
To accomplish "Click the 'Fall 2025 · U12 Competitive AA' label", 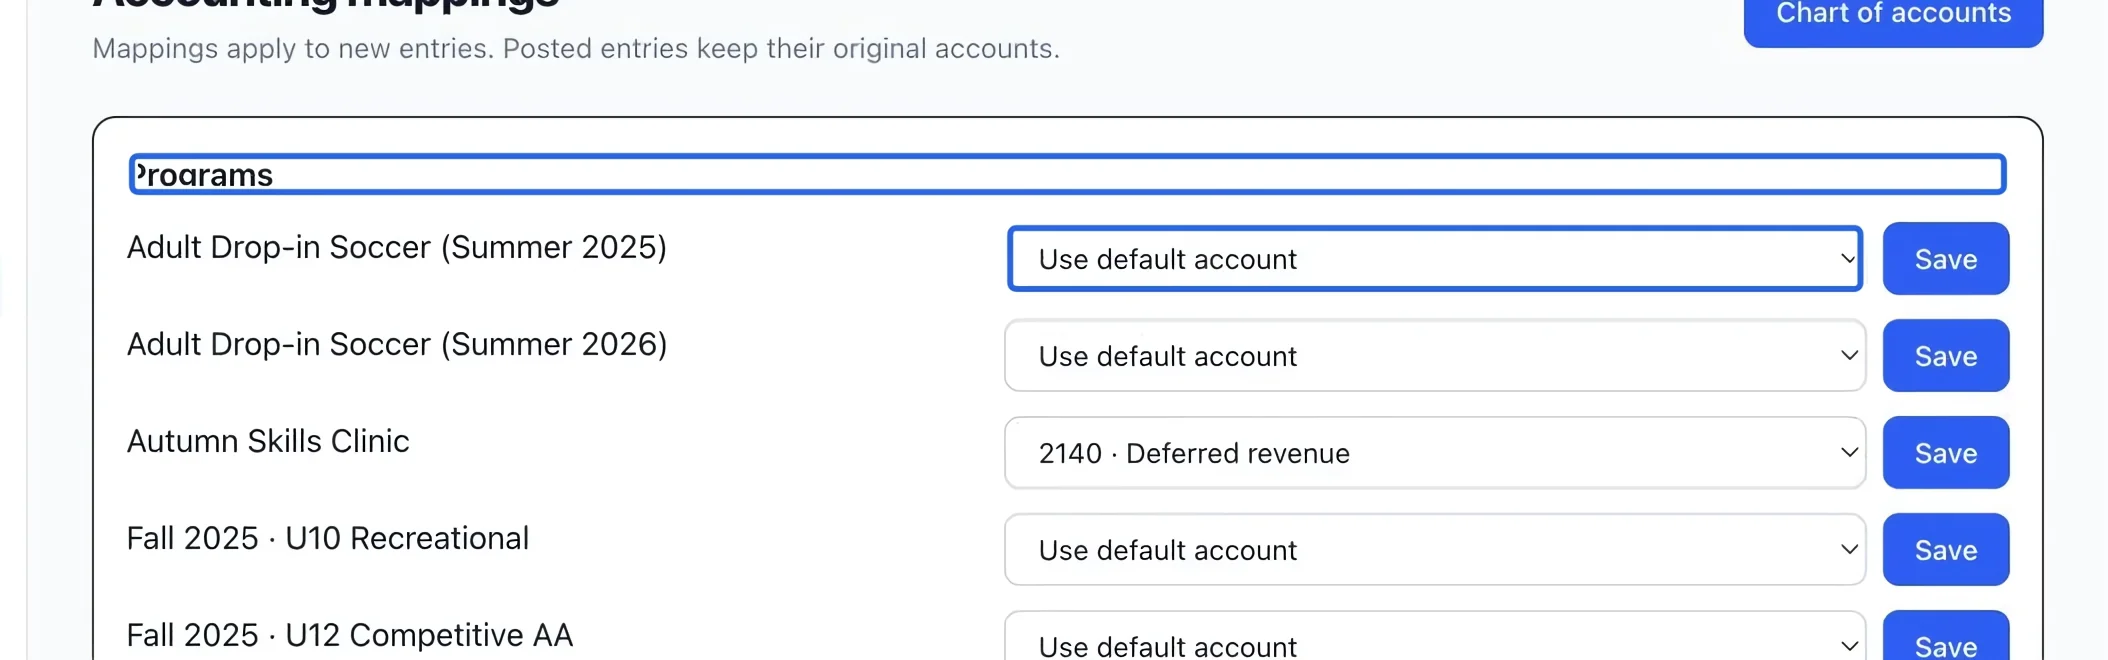I will 350,635.
